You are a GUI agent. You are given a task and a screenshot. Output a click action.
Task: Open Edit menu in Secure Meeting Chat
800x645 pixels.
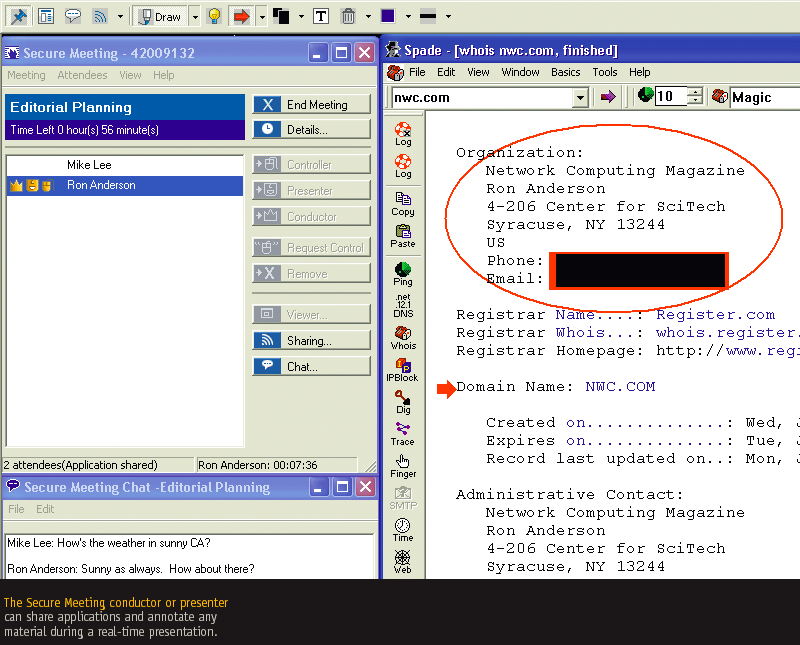(x=45, y=509)
